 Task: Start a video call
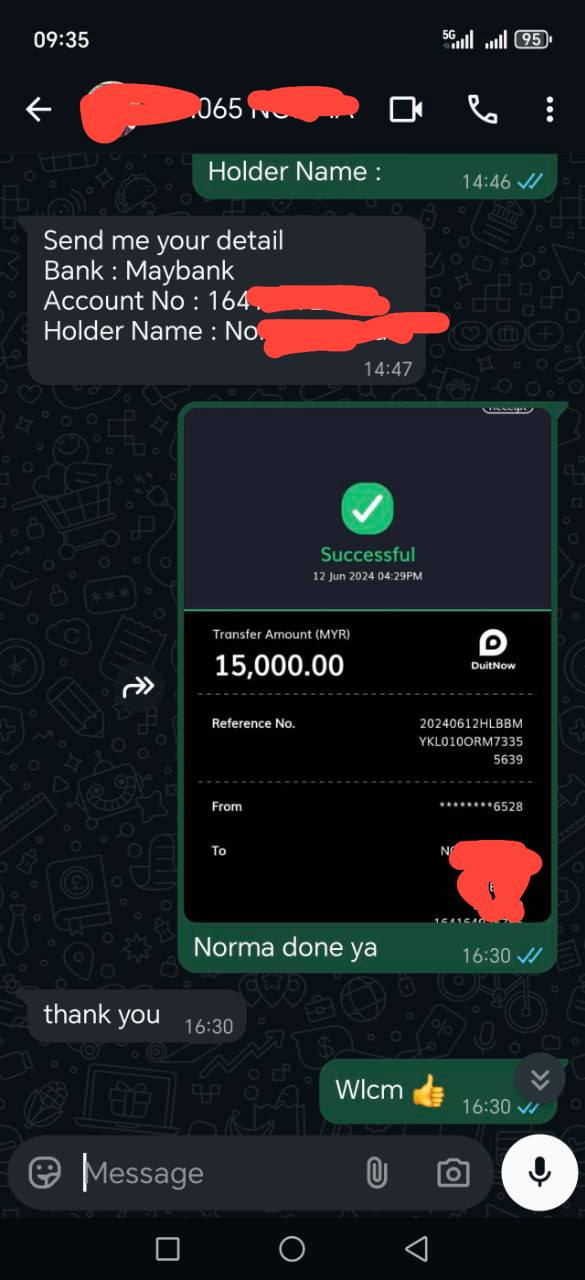(x=405, y=109)
